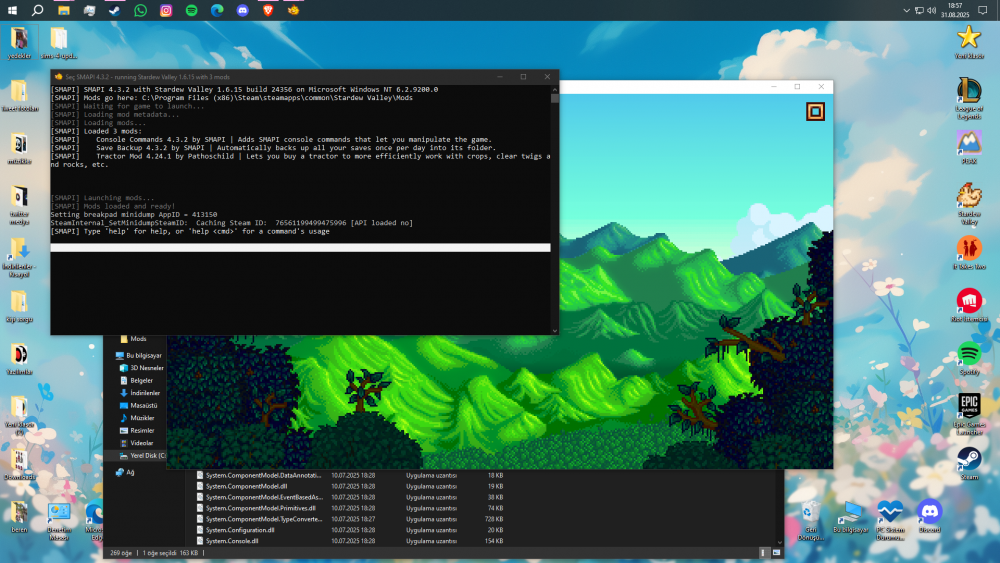Switch Explorer to large icons view
The height and width of the screenshot is (563, 1000).
[776, 553]
